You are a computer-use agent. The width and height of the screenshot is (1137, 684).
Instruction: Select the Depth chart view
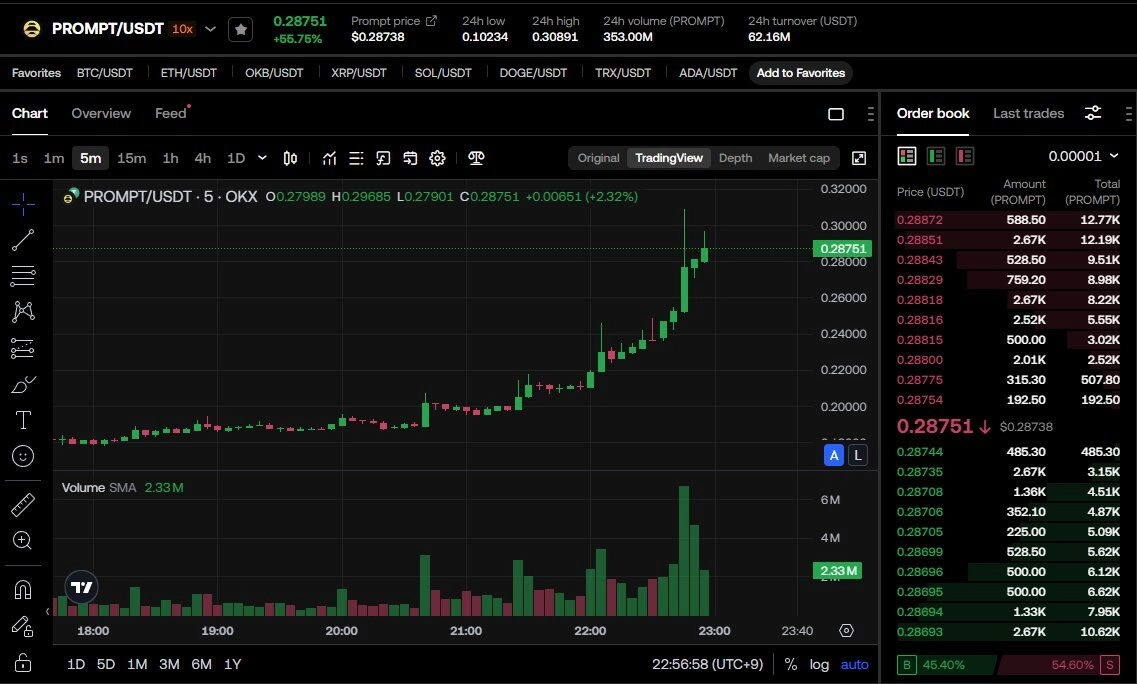pos(735,158)
